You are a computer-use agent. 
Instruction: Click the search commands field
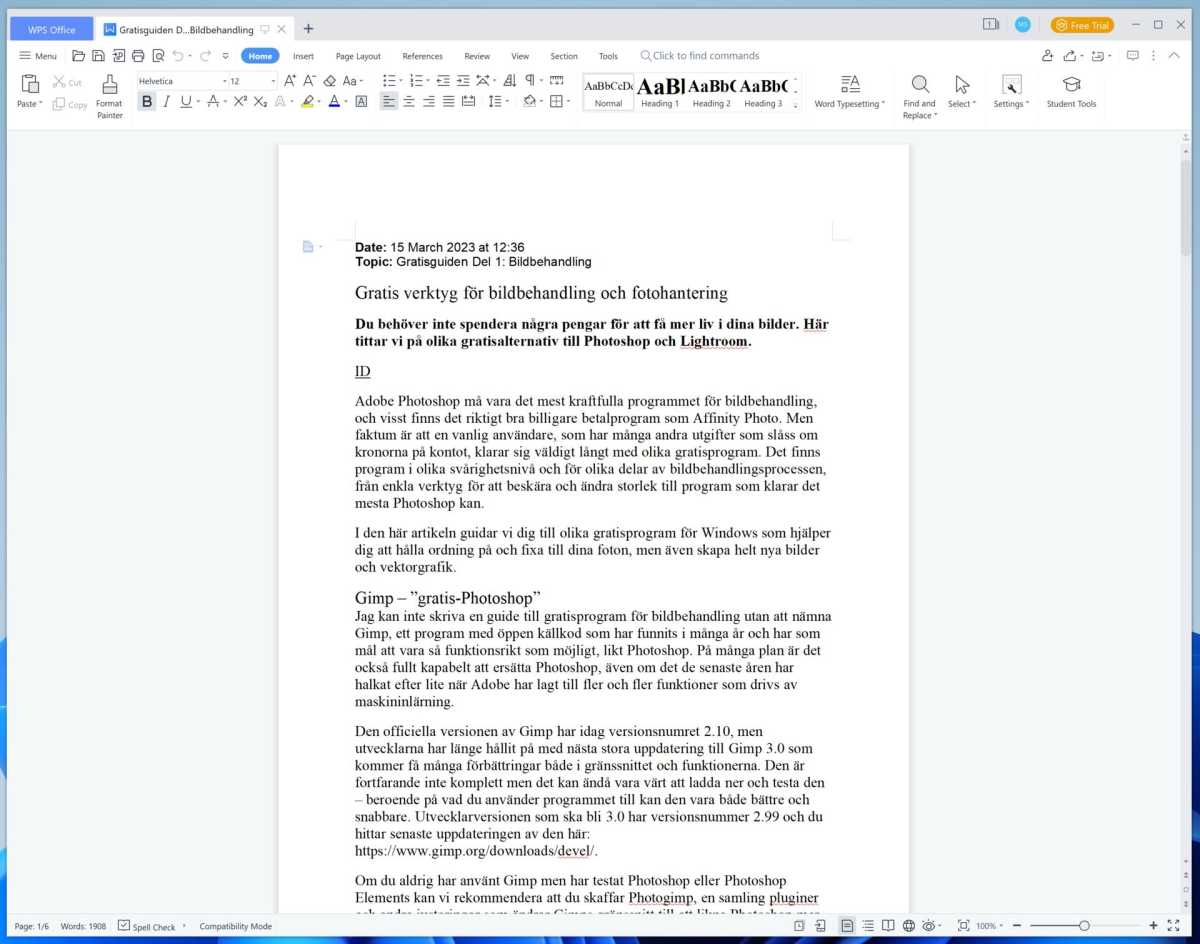tap(699, 56)
